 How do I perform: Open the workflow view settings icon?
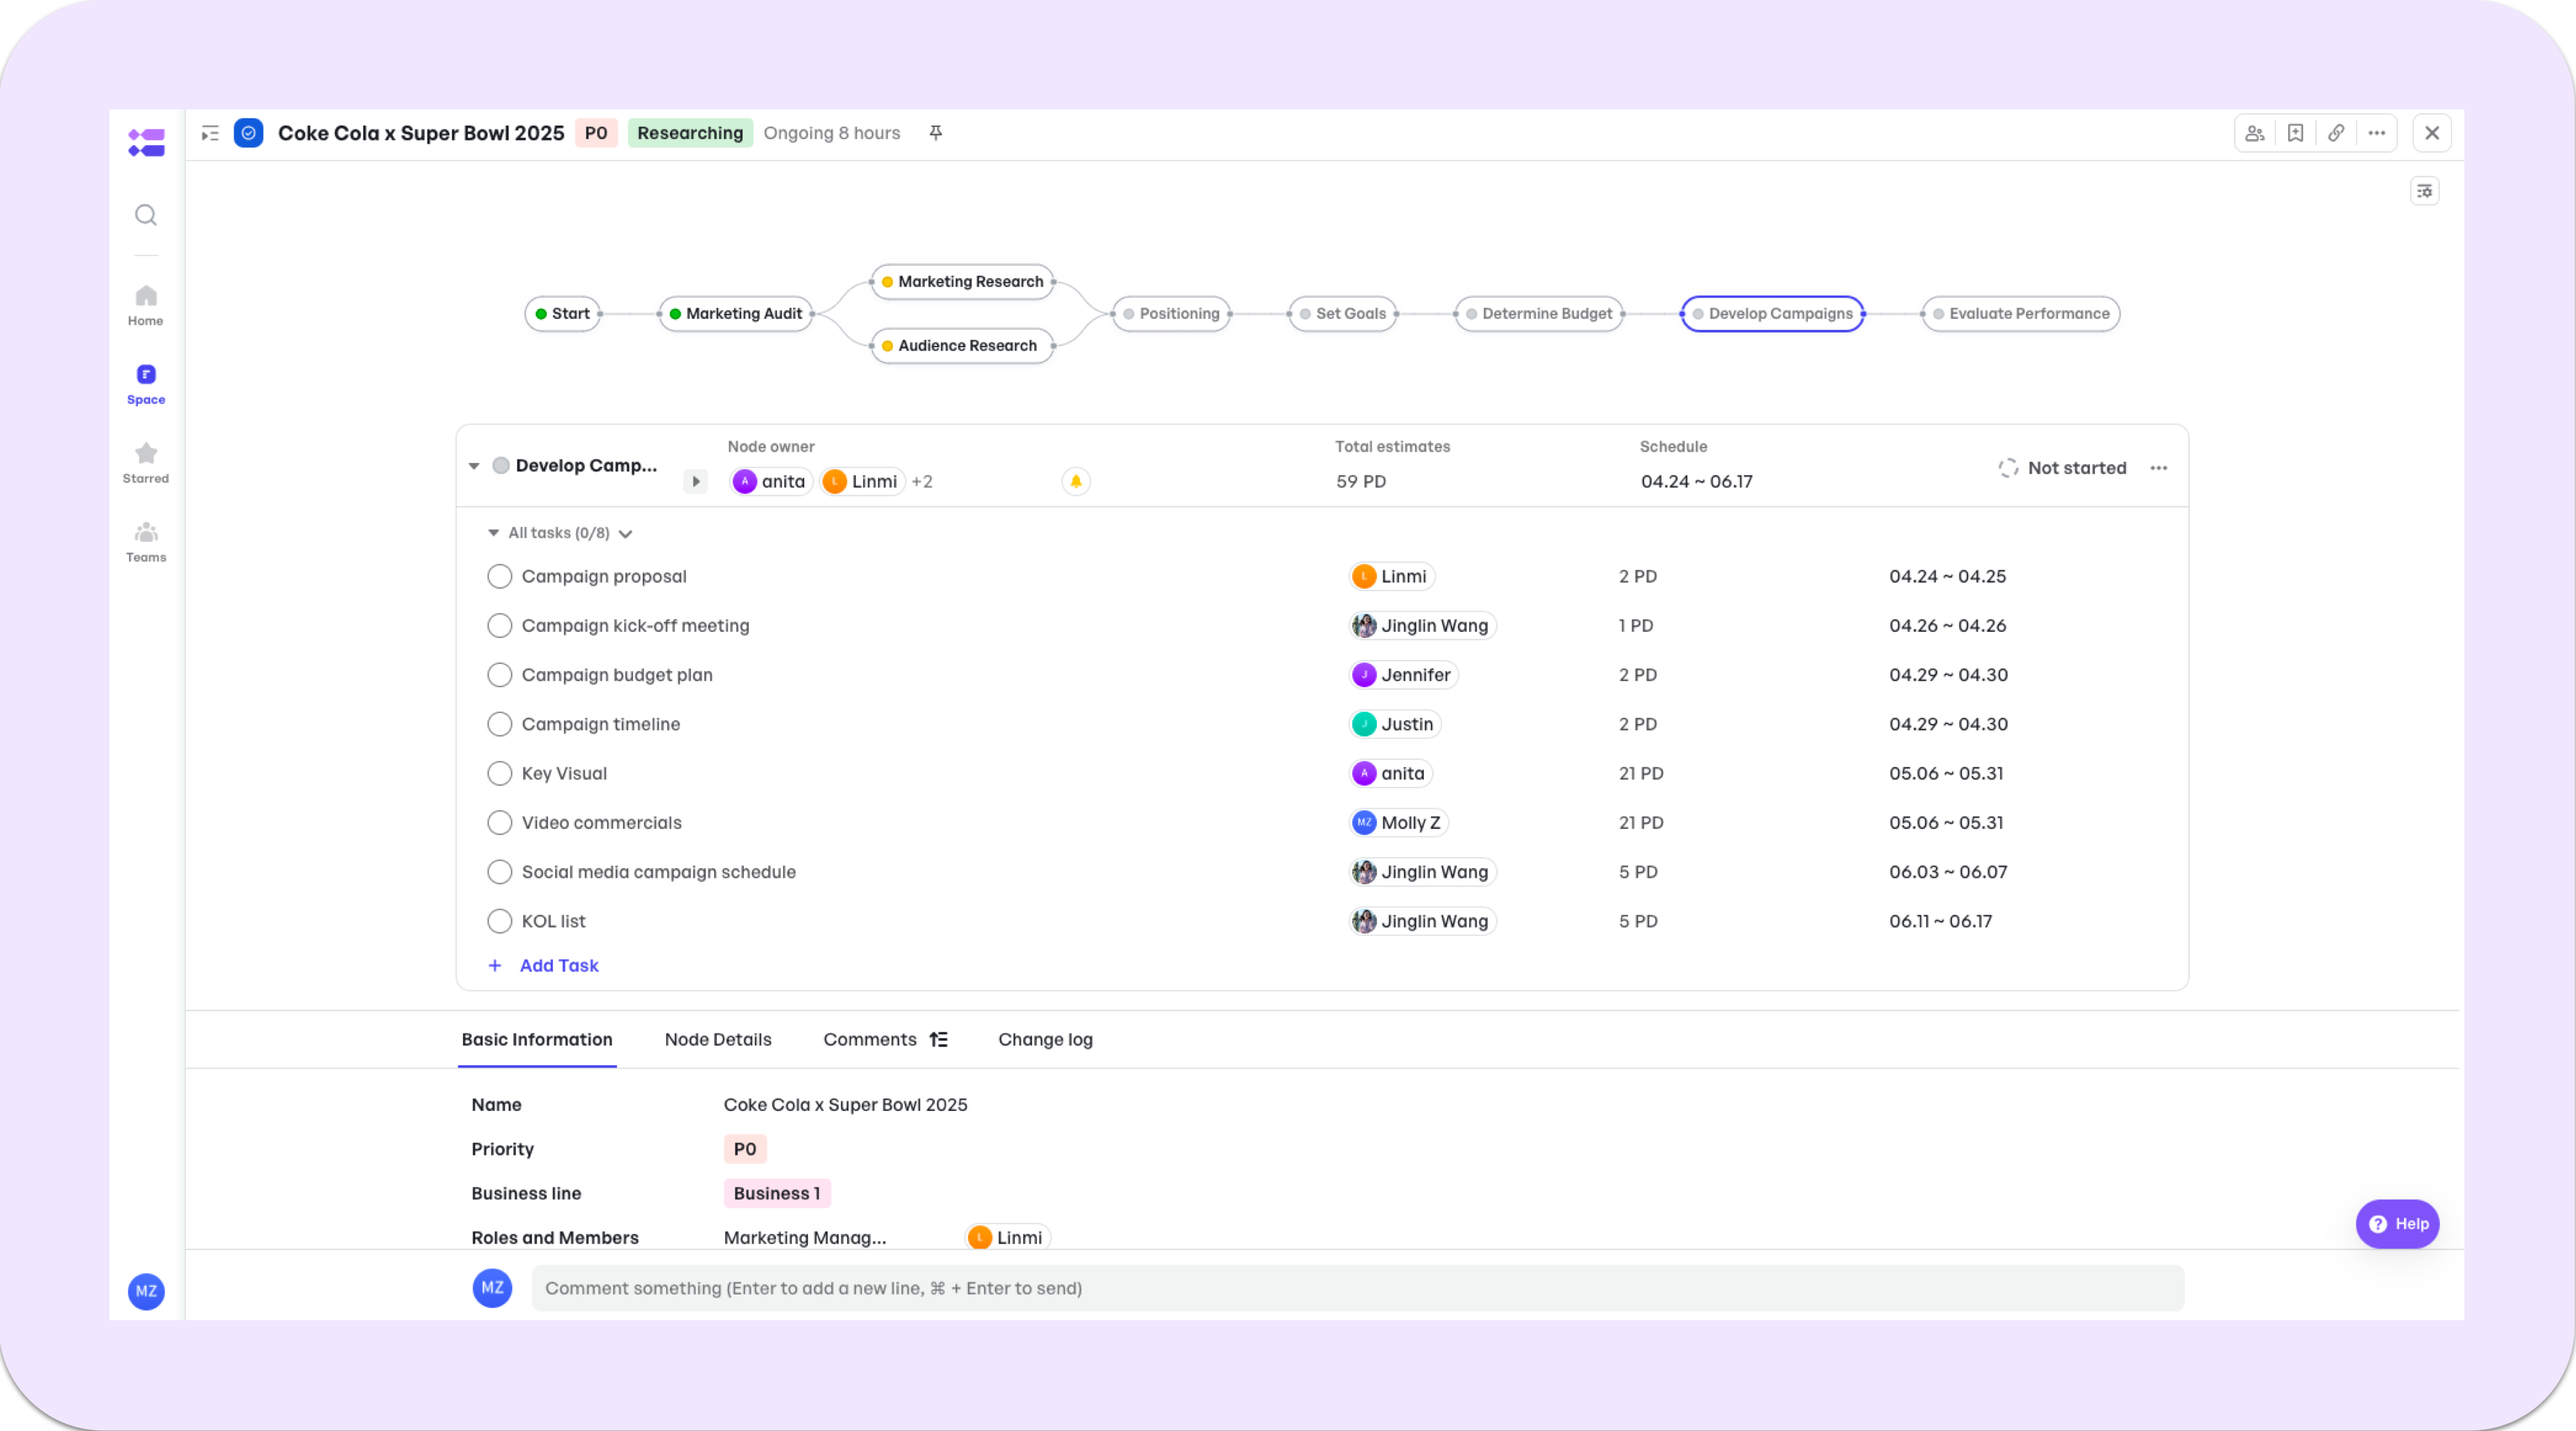[x=2424, y=191]
